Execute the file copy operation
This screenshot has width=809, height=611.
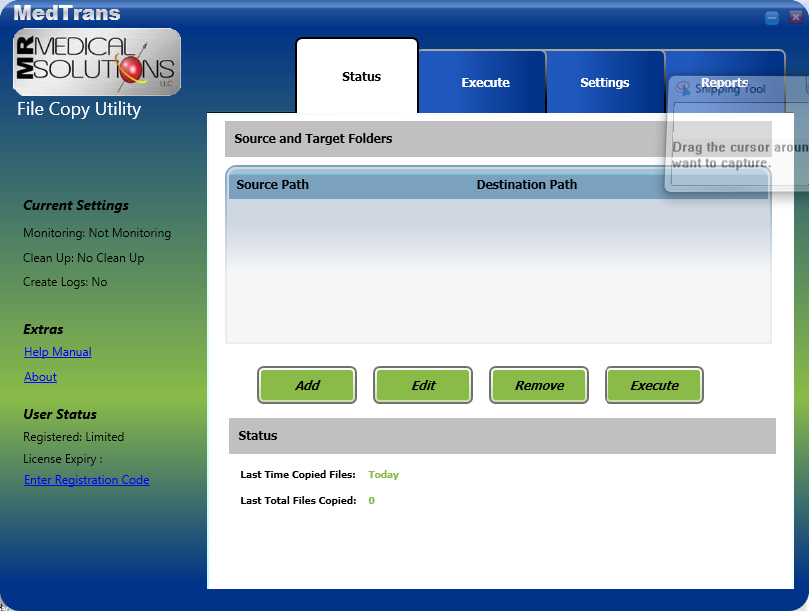[x=654, y=385]
